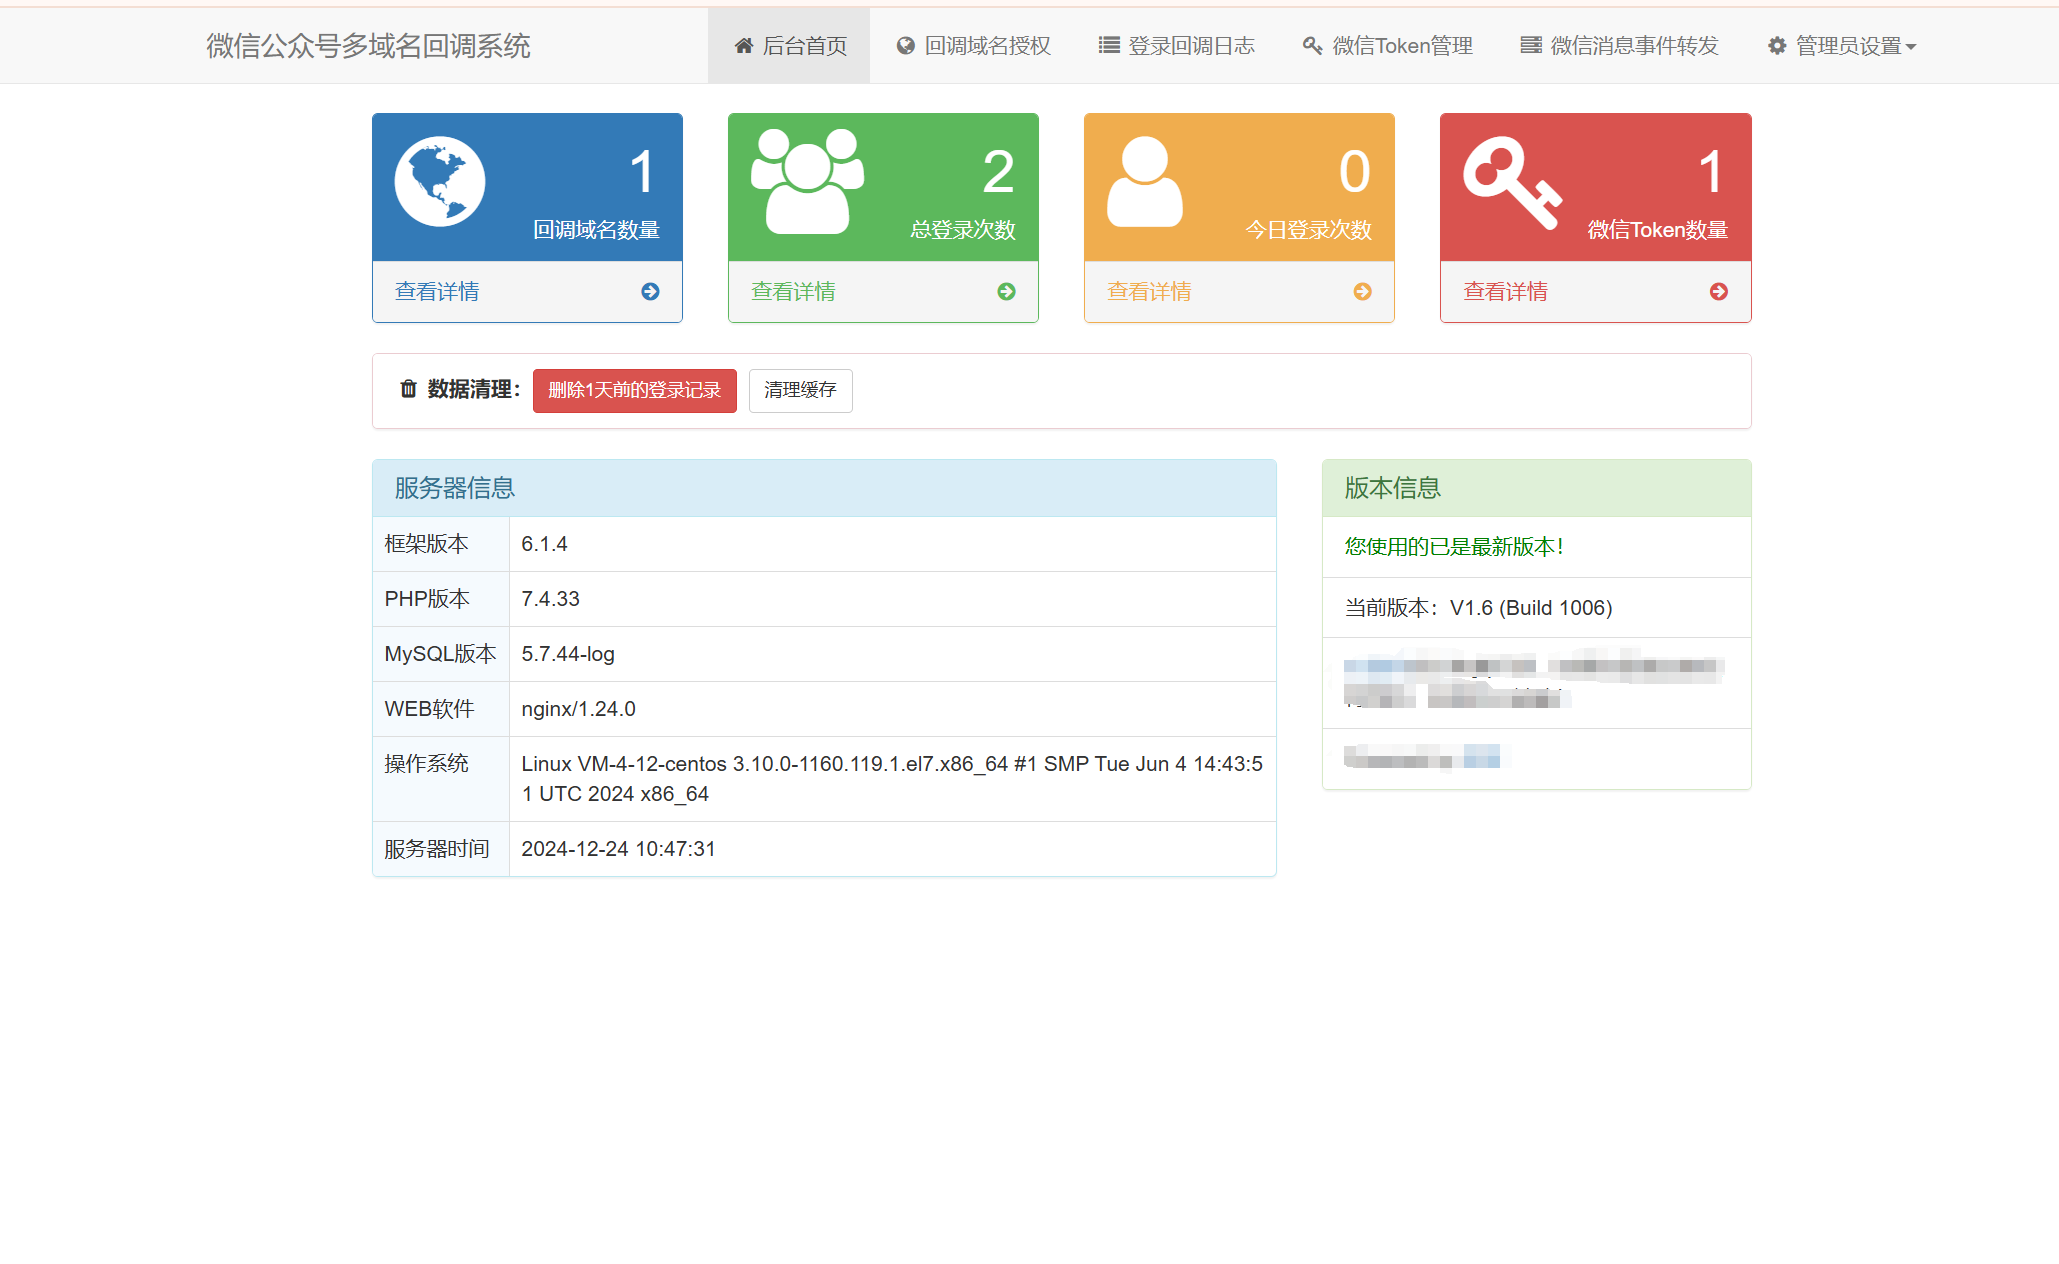Open the 回调域名授权 menu item

[973, 46]
